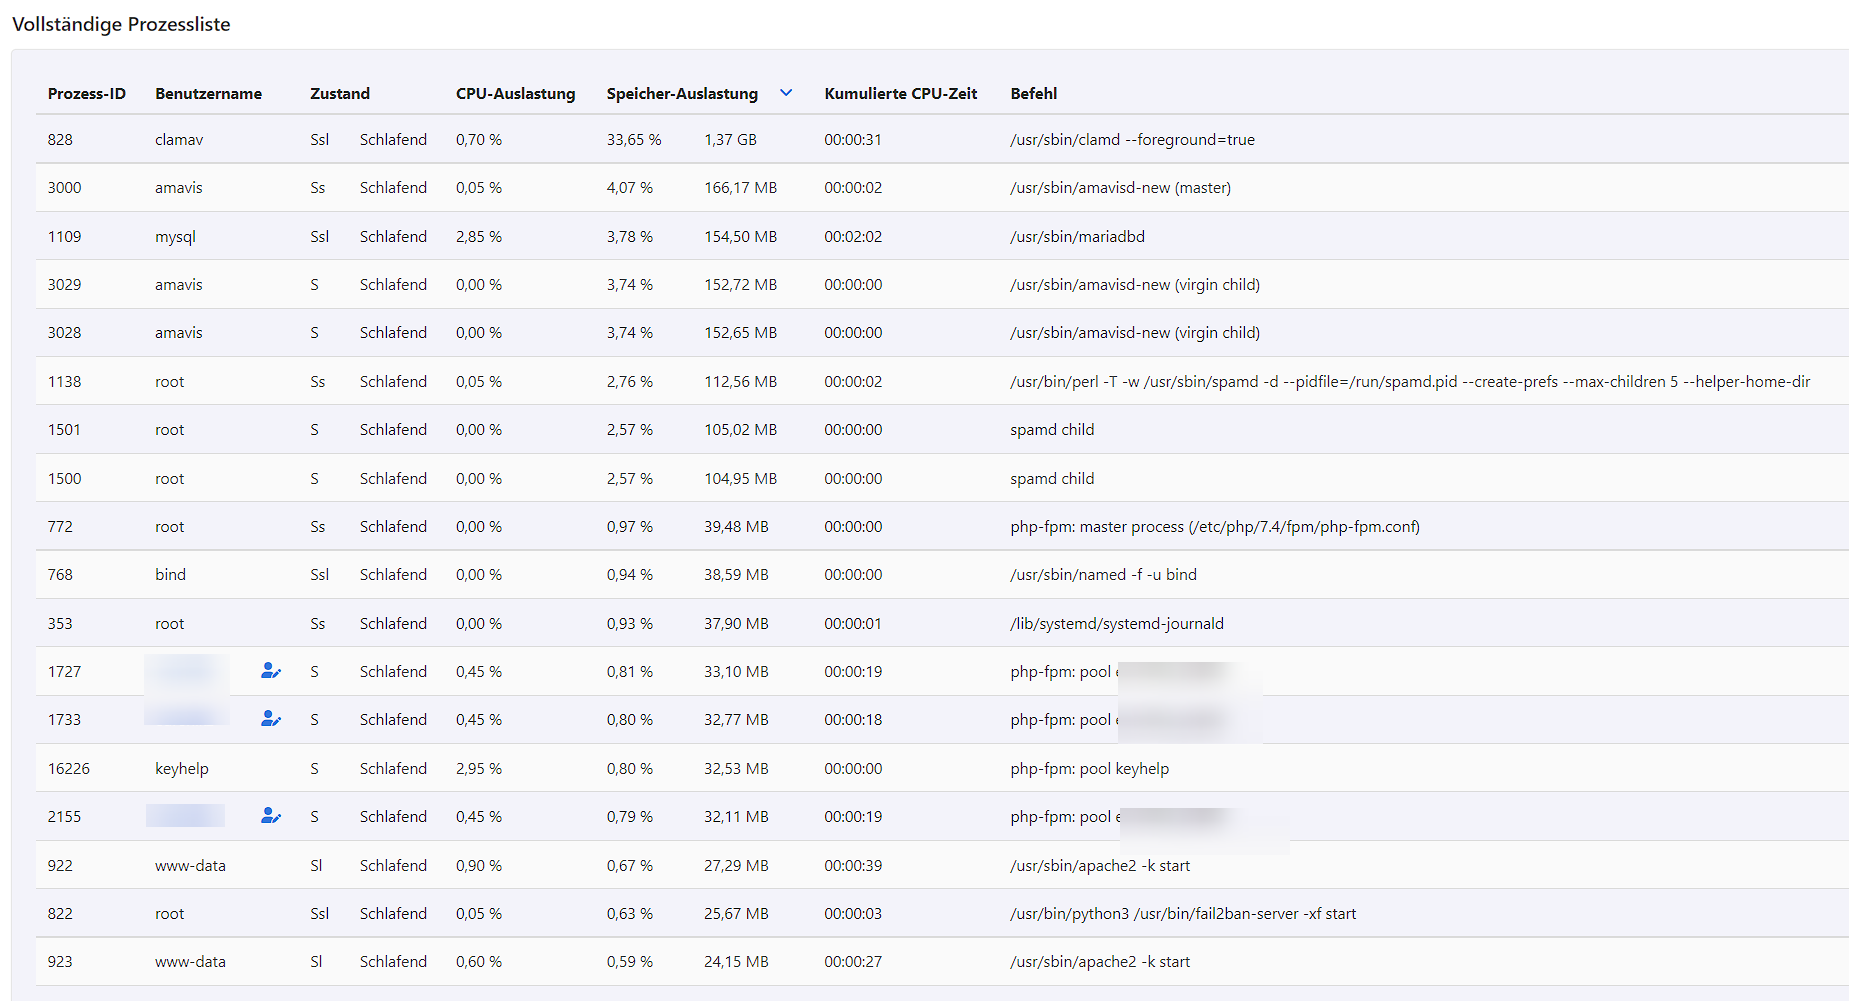
Task: Toggle sort arrow beside Speicher-Auslastung header
Action: [x=786, y=93]
